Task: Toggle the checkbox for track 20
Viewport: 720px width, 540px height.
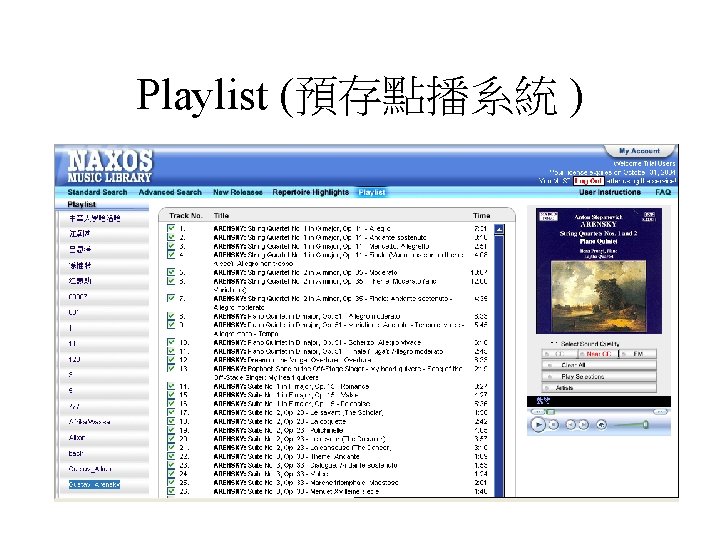Action: 171,439
